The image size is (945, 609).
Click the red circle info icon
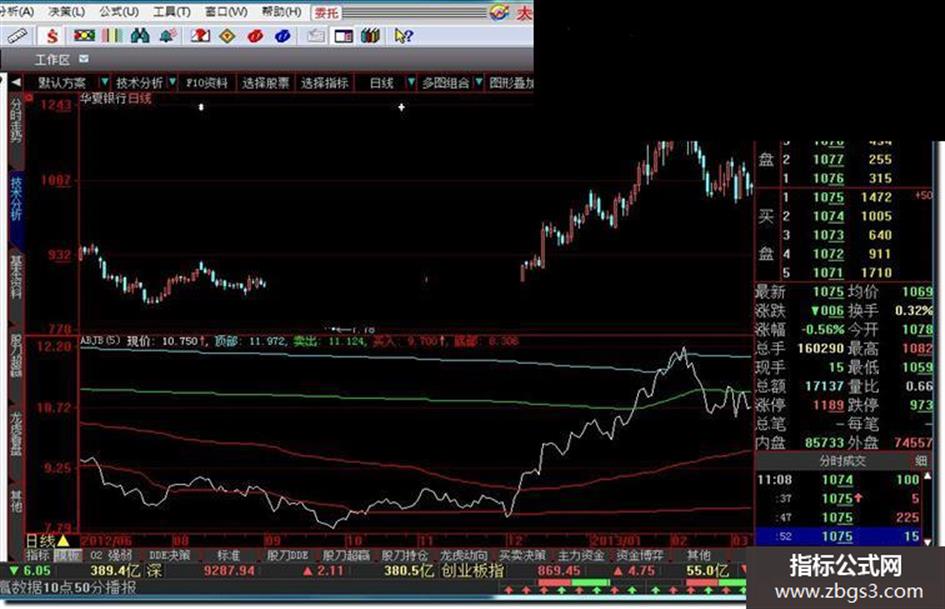pos(256,36)
